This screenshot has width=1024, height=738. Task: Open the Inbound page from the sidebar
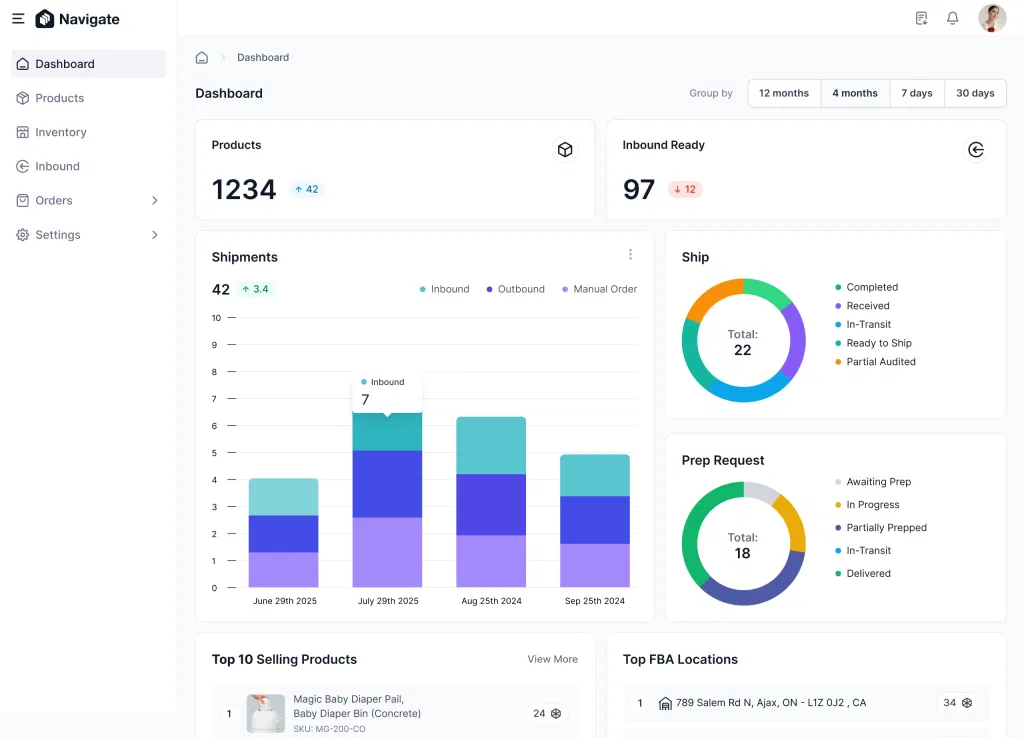click(x=58, y=166)
